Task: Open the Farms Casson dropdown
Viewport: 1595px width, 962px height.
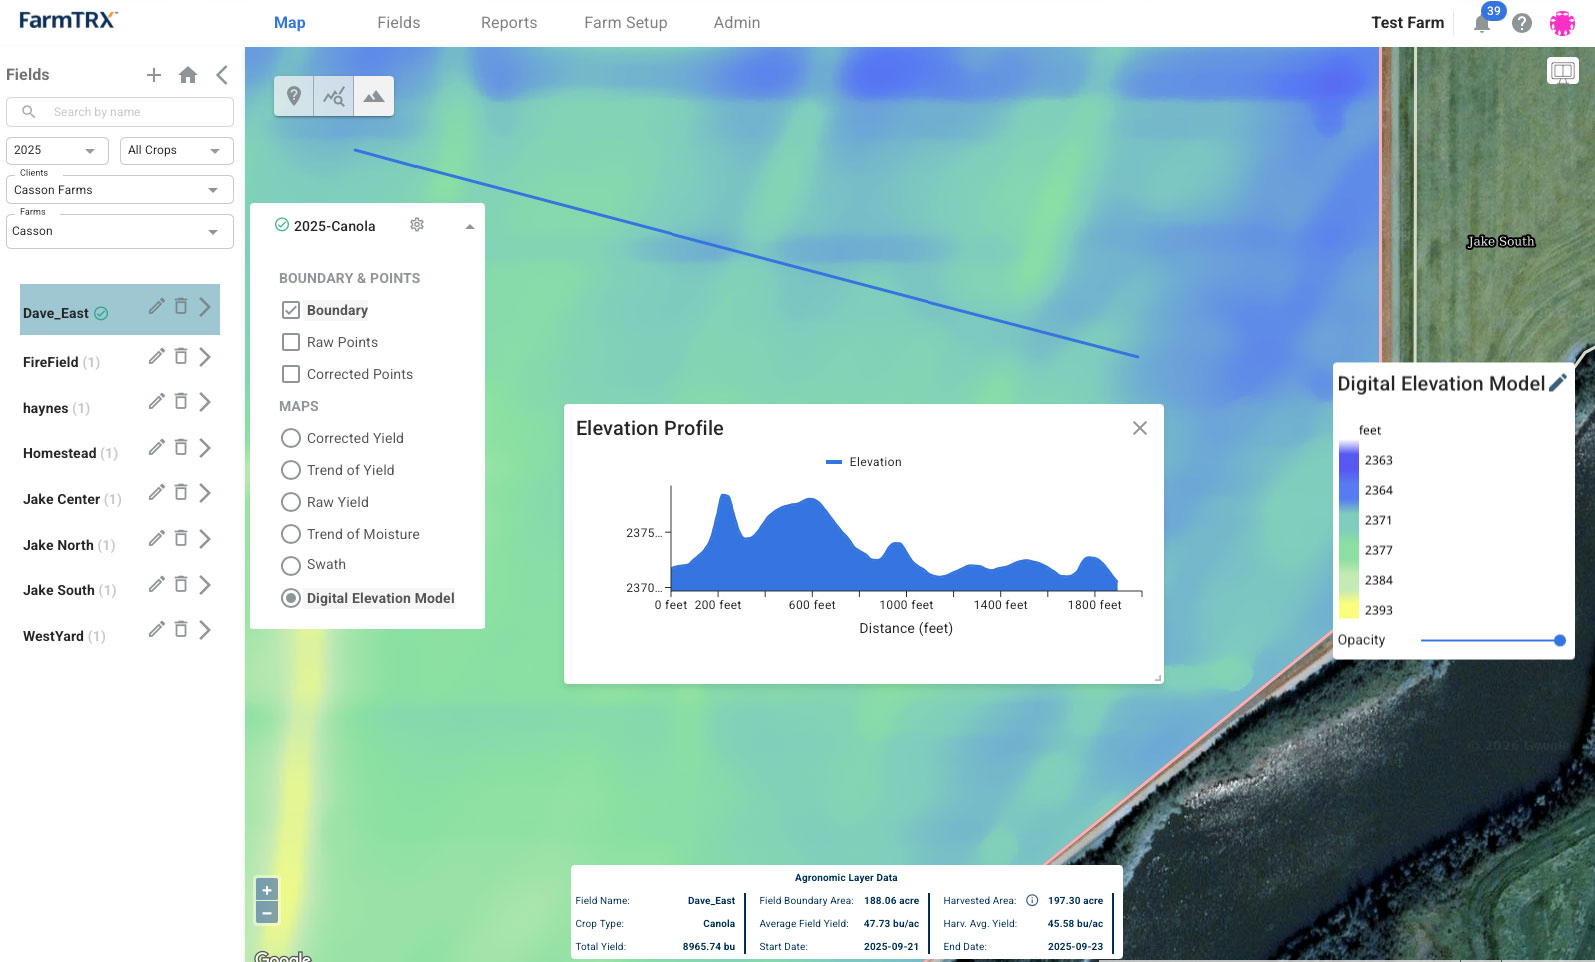Action: [119, 231]
